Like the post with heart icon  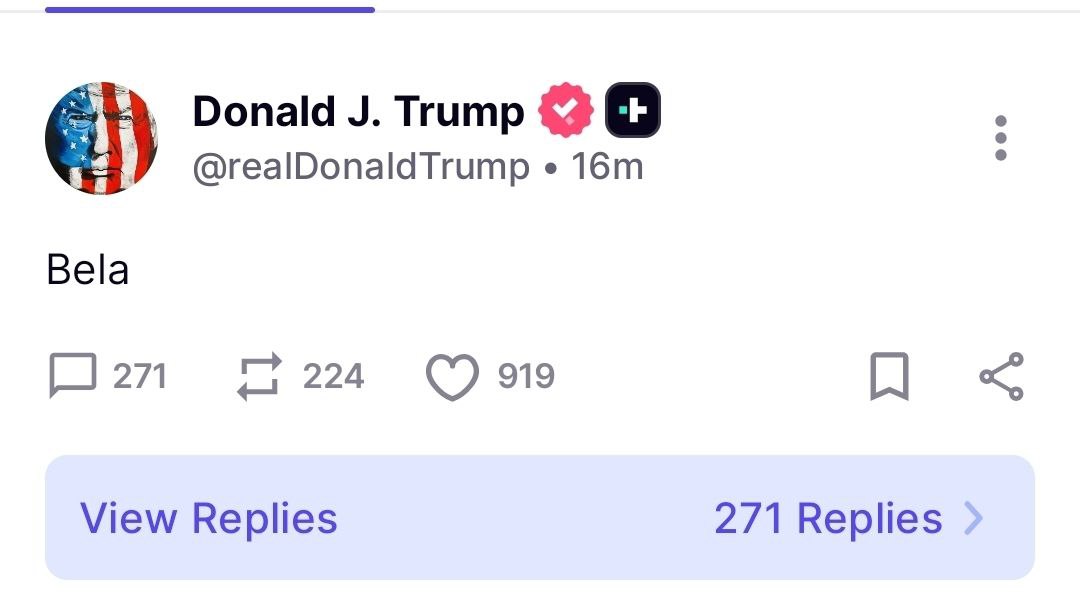point(452,377)
